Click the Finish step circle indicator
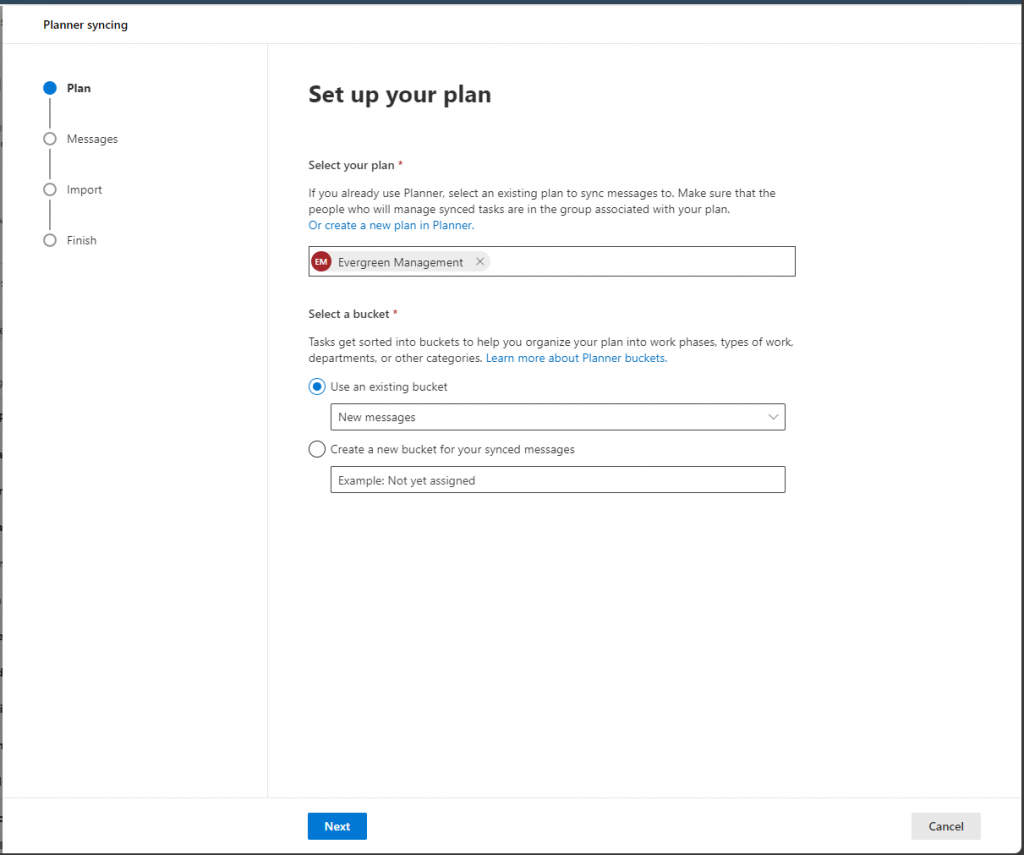 tap(50, 240)
